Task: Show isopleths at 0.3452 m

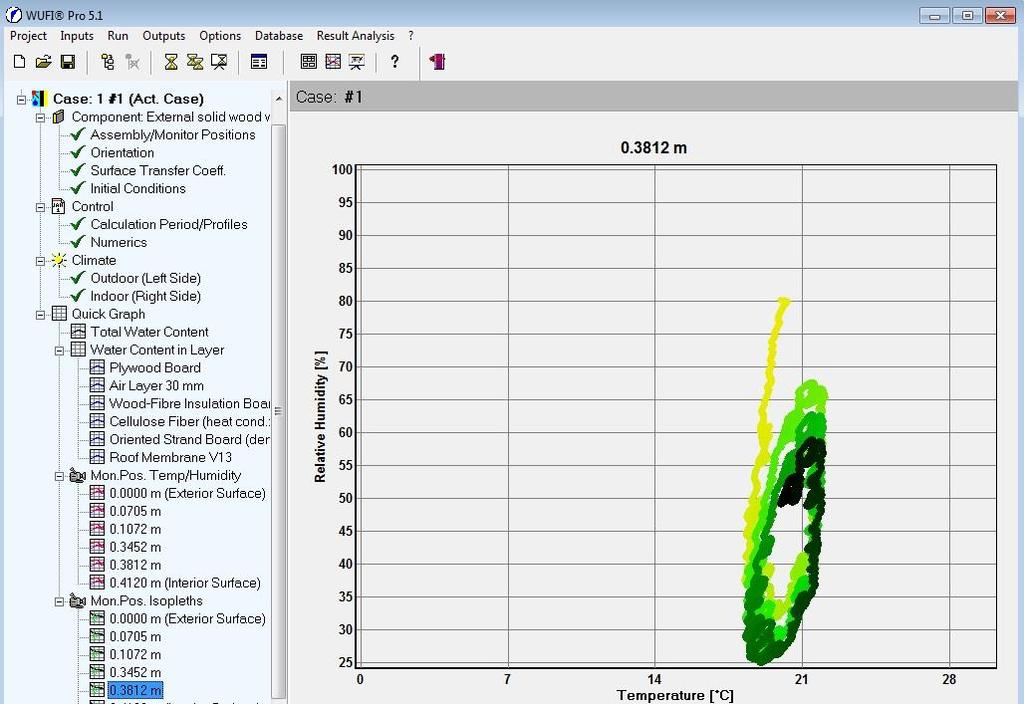Action: click(135, 673)
